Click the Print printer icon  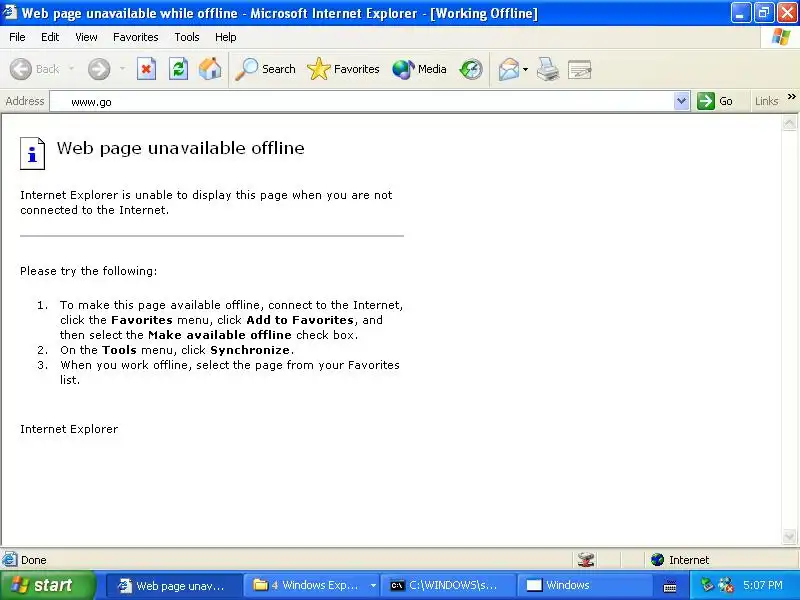pos(548,69)
